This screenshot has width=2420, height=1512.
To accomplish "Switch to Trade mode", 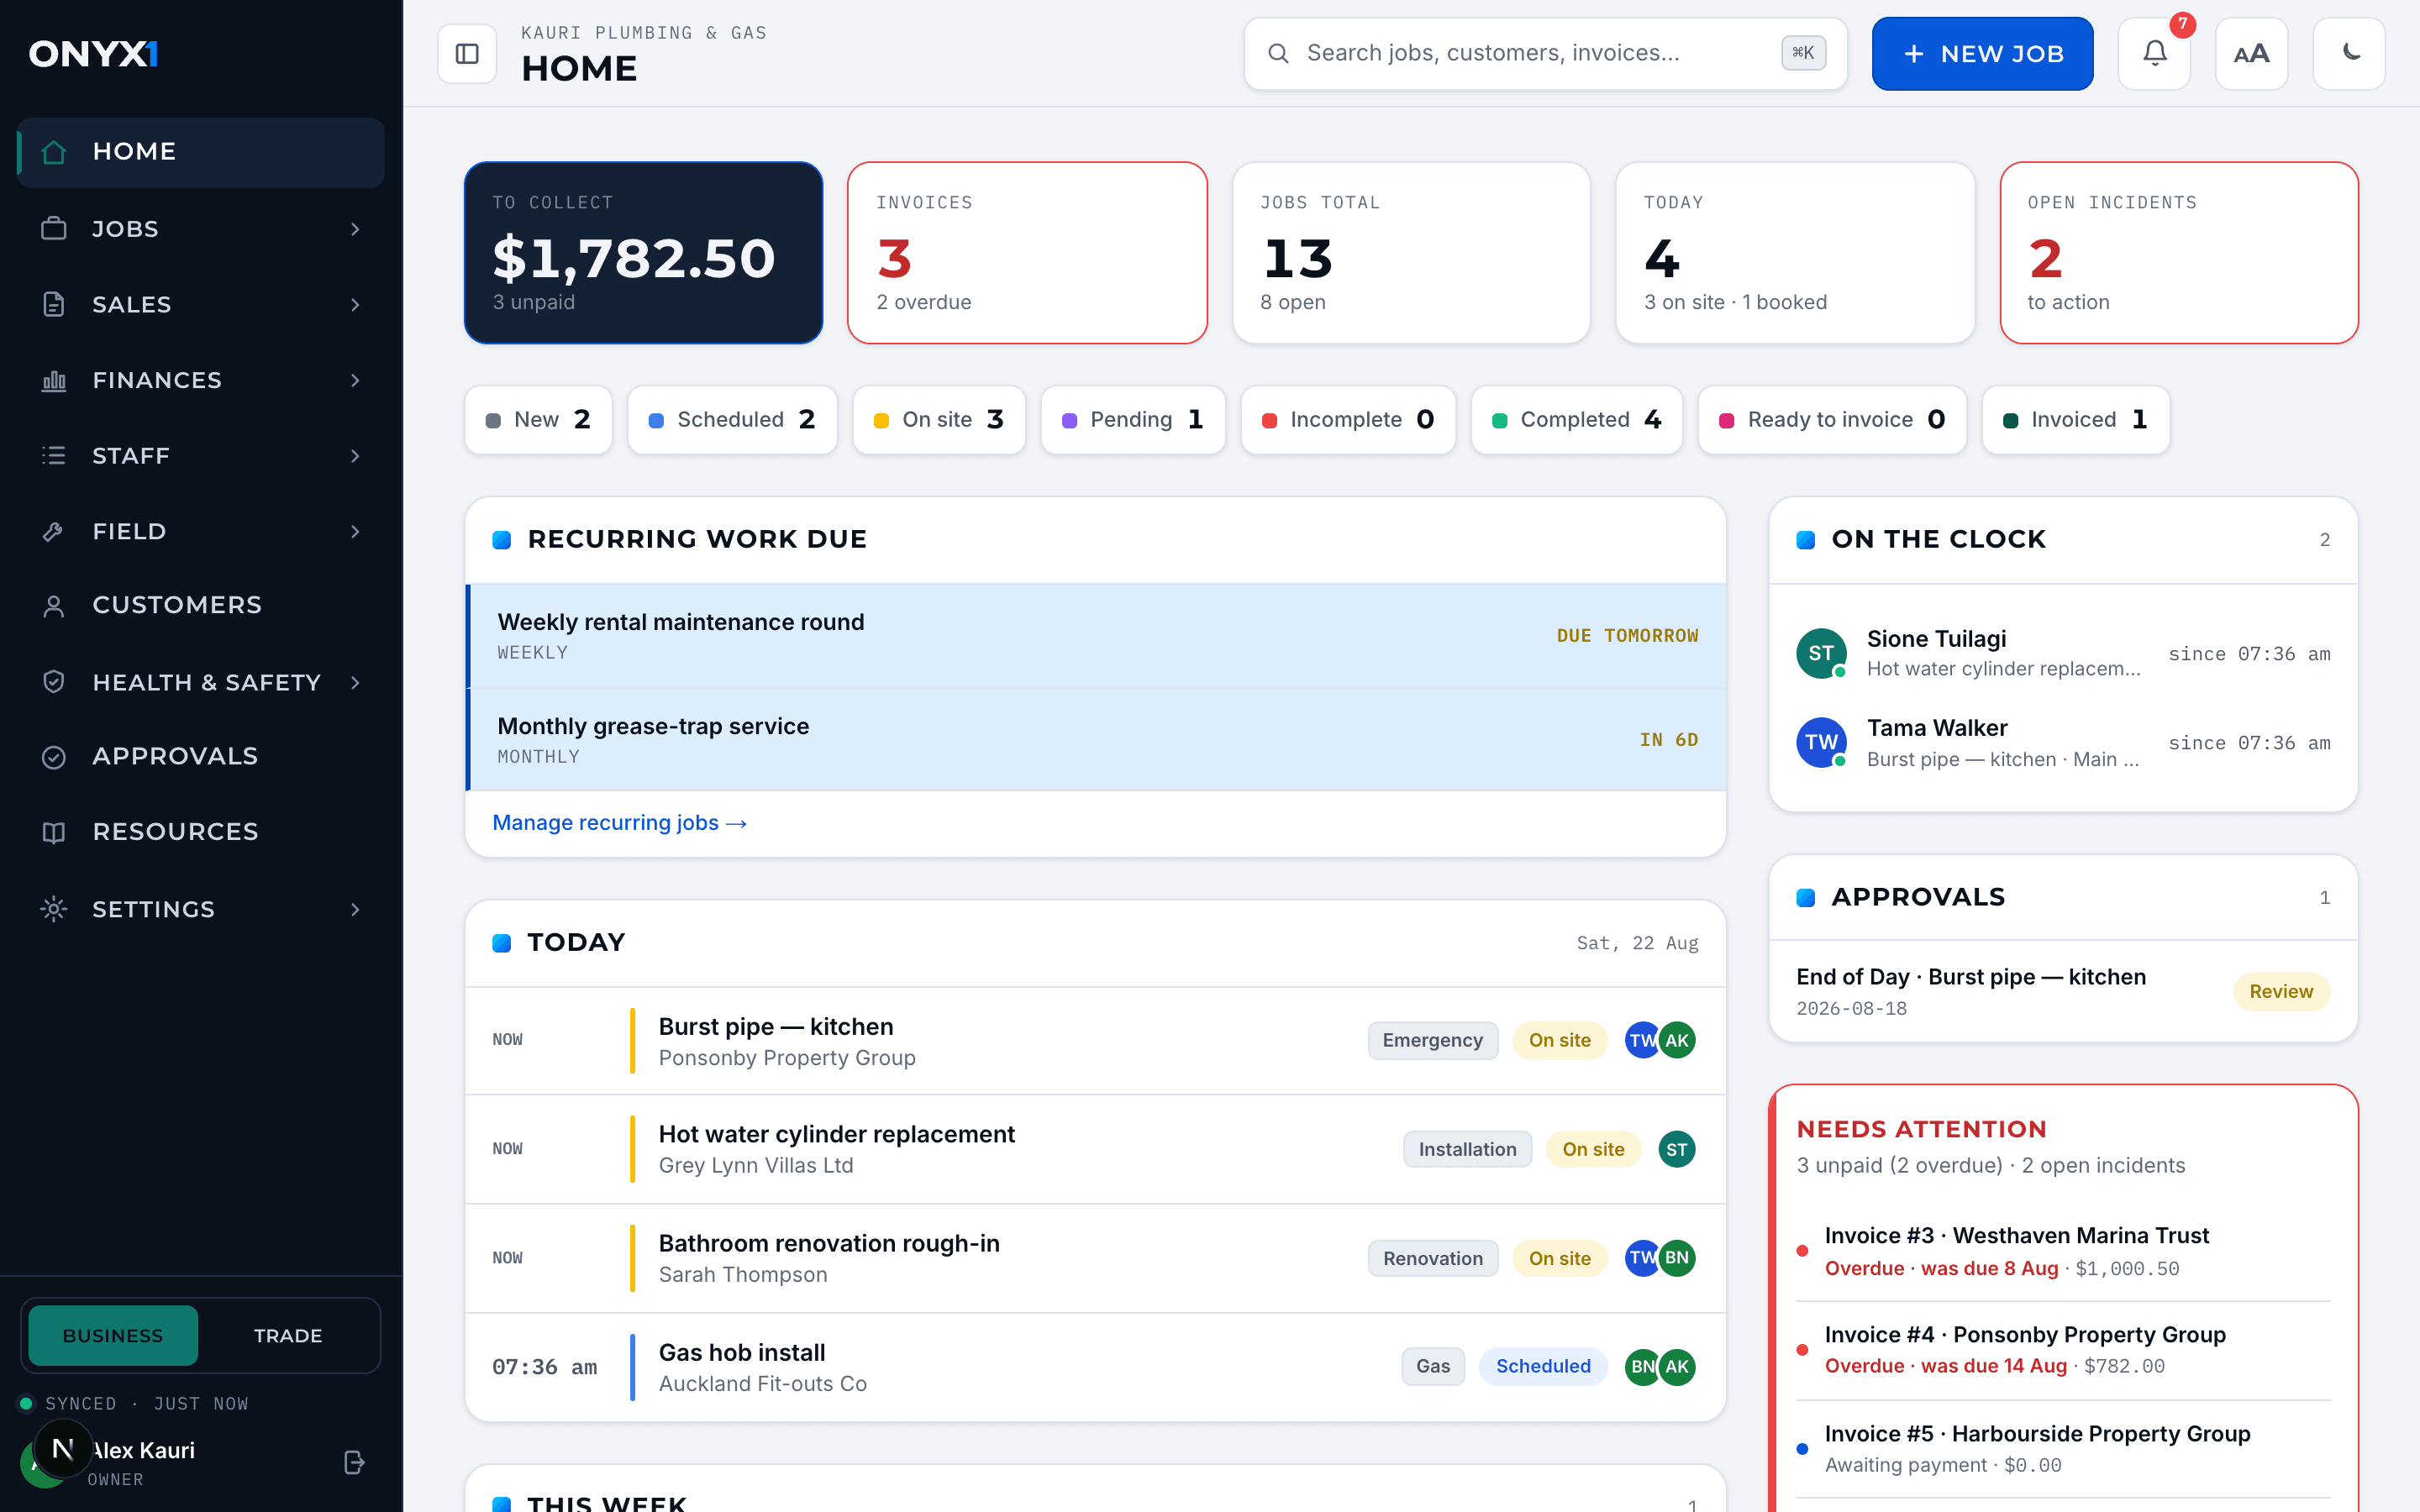I will point(288,1335).
